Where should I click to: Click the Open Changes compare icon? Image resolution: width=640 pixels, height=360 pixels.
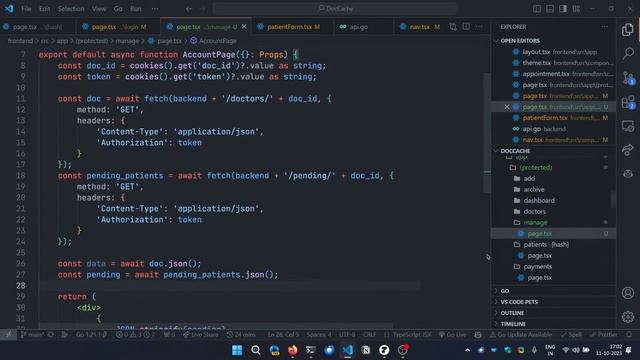coord(453,27)
